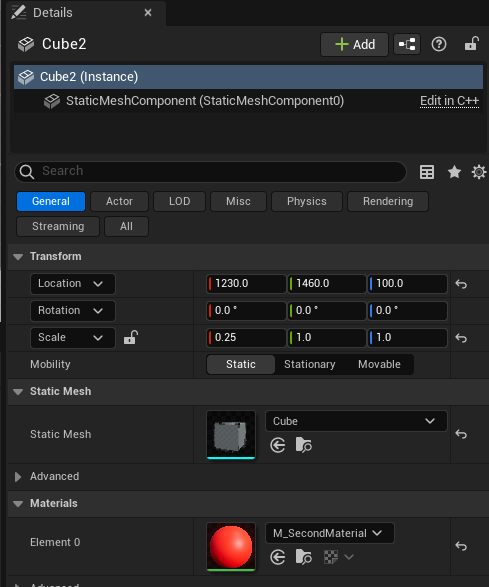Viewport: 489px width, 587px height.
Task: Select the Streaming filter tab
Action: coord(58,226)
